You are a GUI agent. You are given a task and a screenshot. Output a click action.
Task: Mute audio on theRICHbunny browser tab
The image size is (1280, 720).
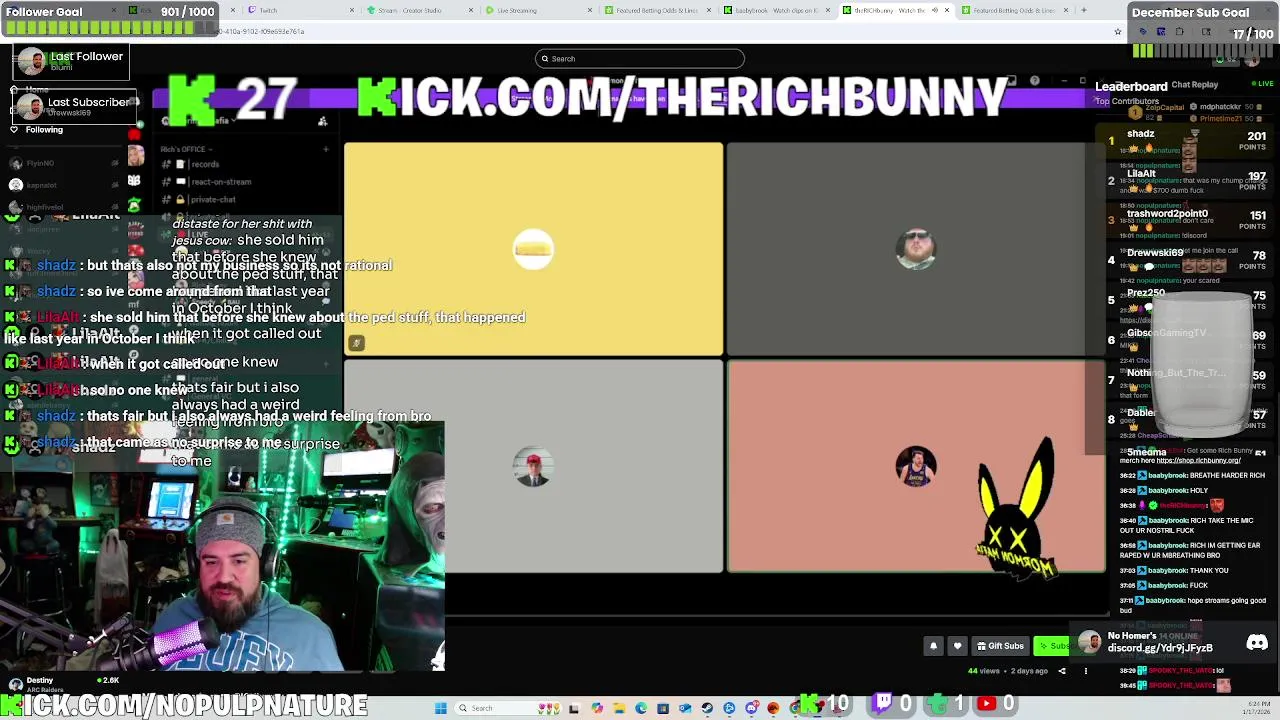pyautogui.click(x=935, y=10)
